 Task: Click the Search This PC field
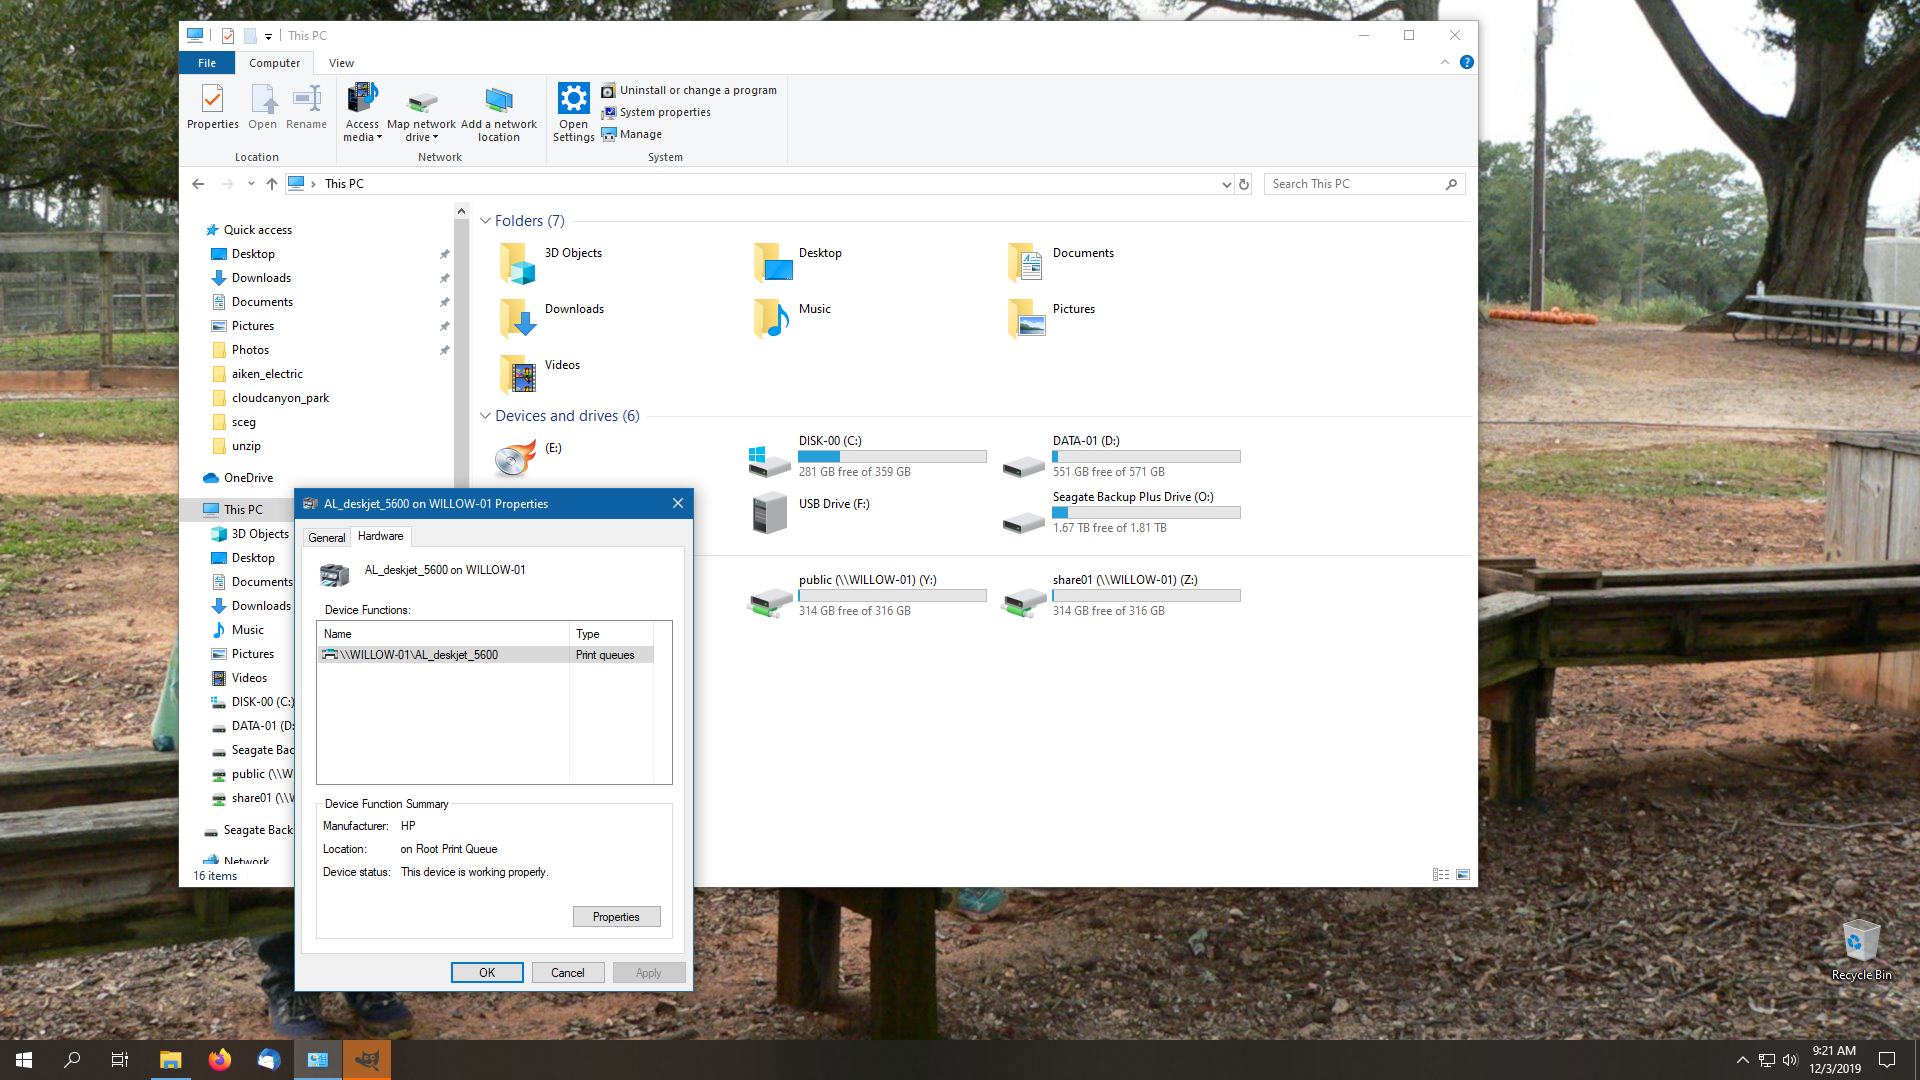point(1355,184)
